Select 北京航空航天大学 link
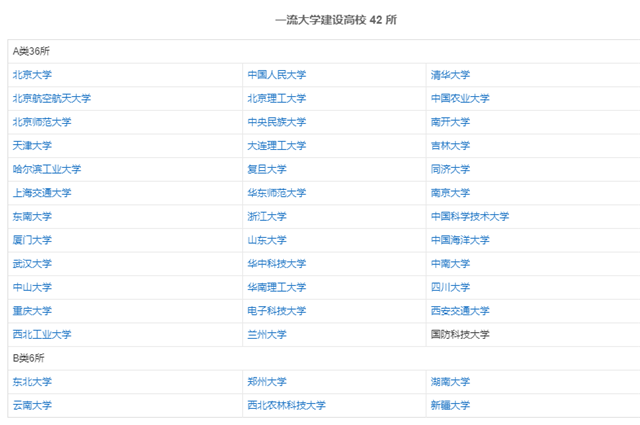640x425 pixels. pos(51,98)
